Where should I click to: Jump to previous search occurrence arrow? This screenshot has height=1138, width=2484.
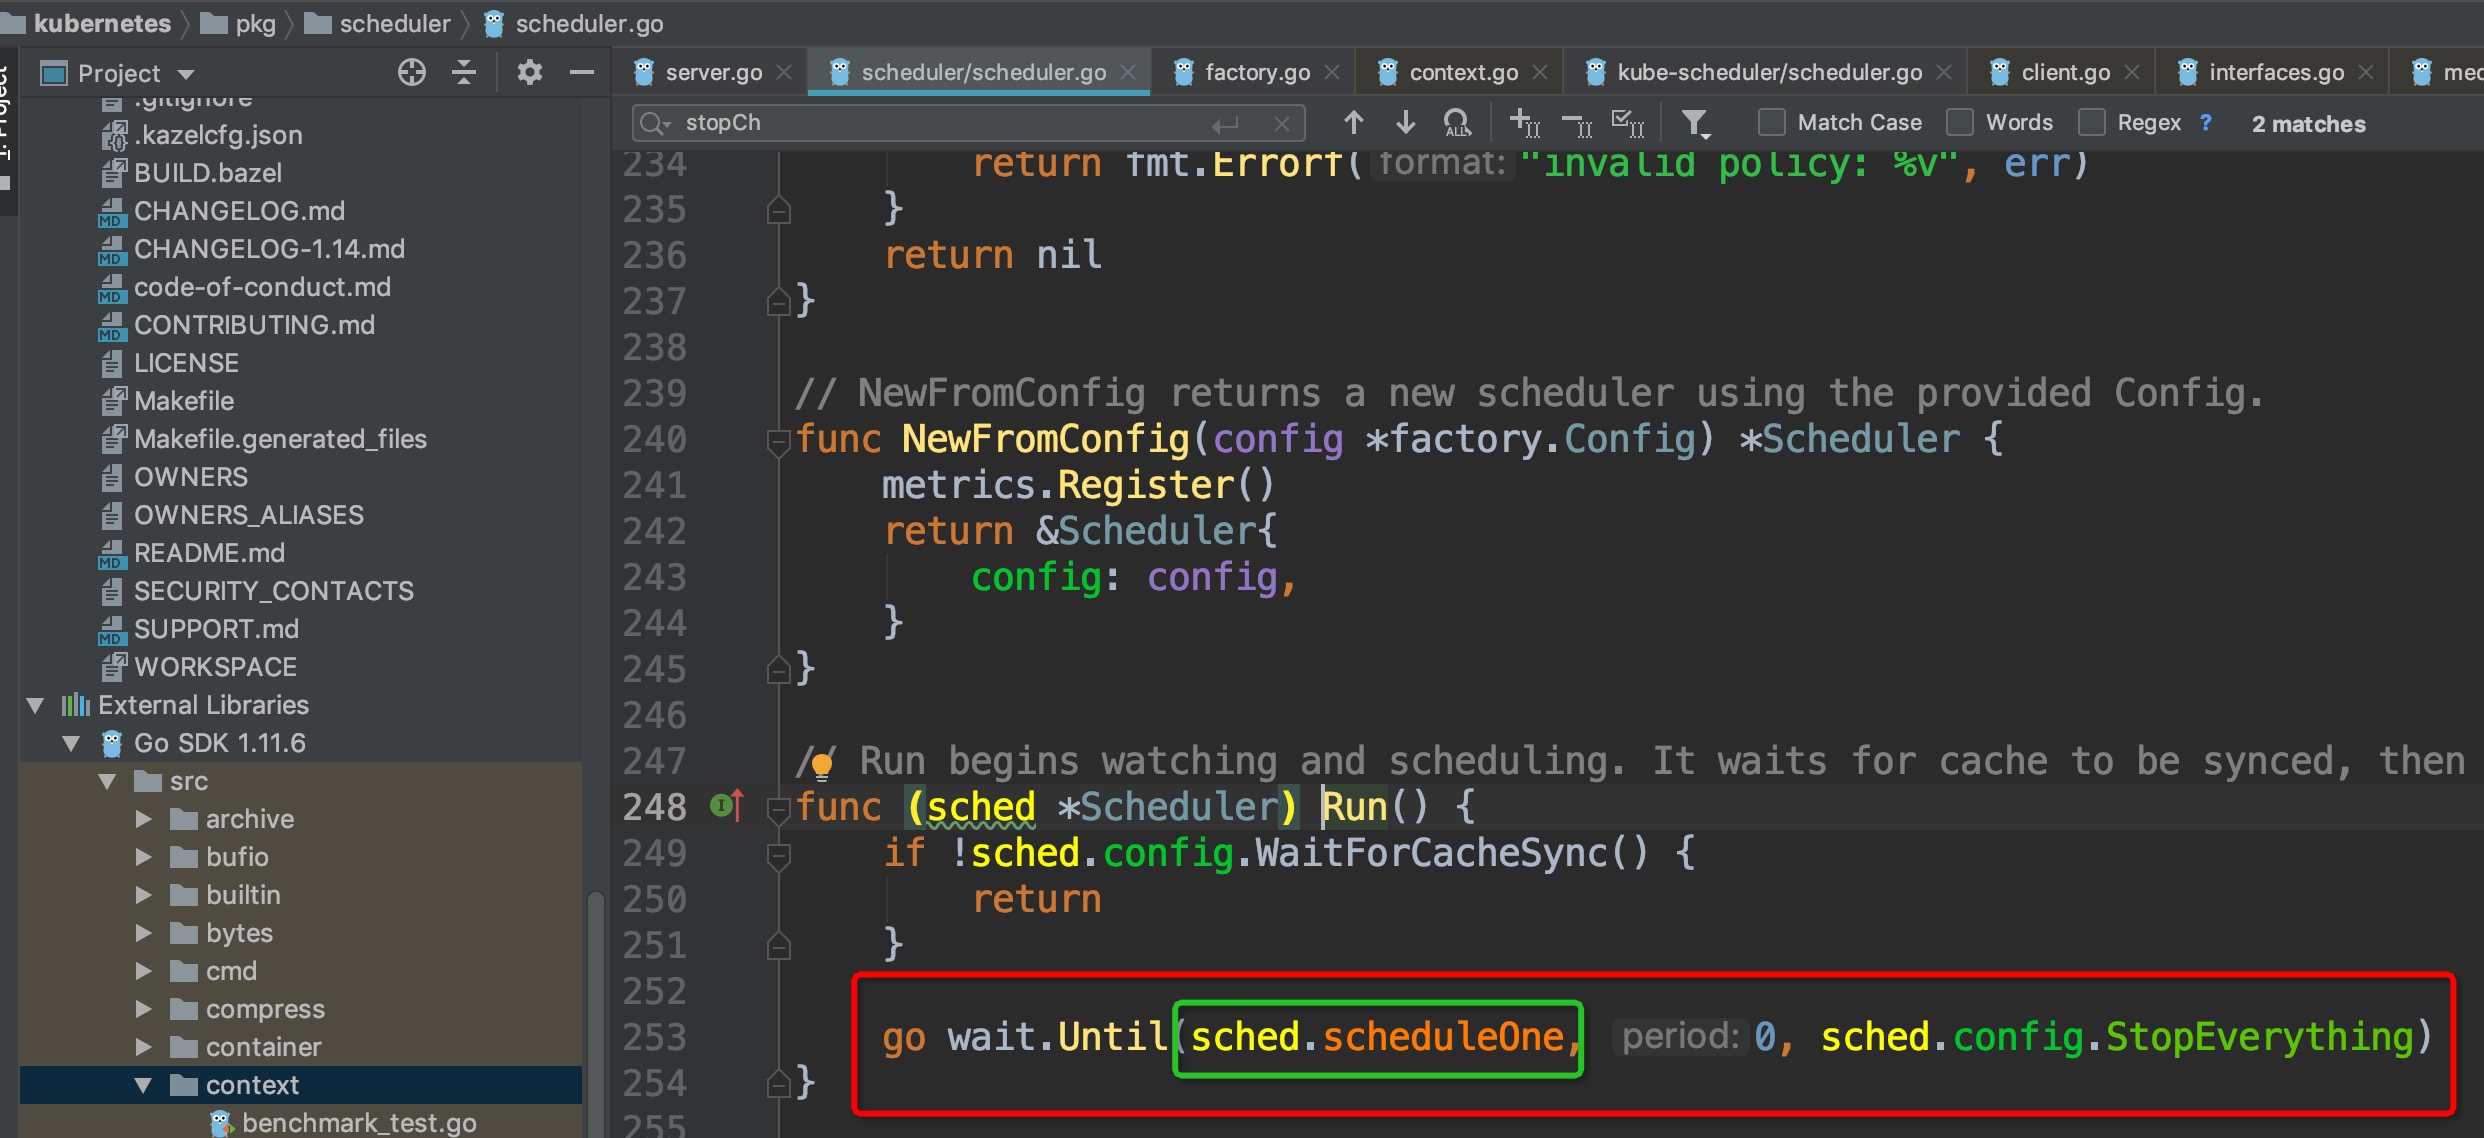click(1353, 123)
